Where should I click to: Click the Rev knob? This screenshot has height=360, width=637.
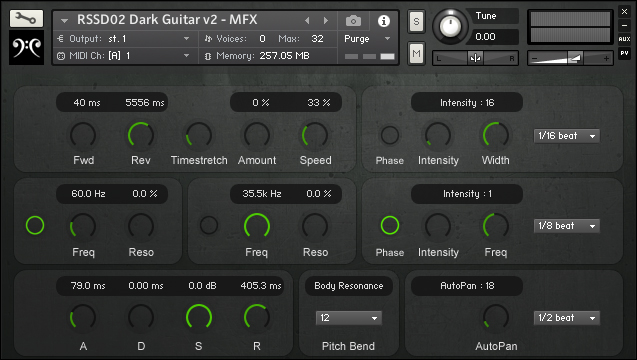coord(141,135)
